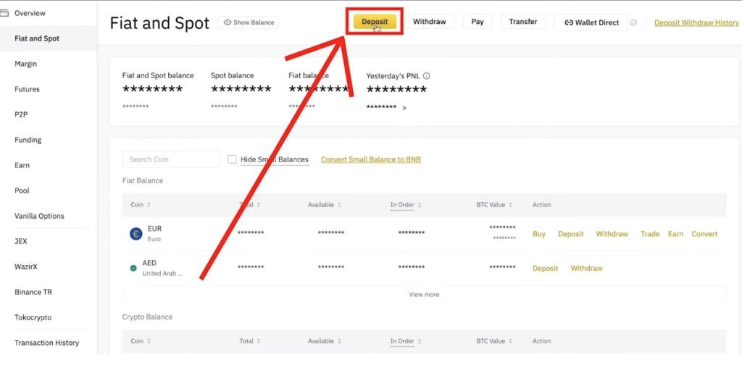Click the Crypto Balance heading text
Screen dimensions: 744x369
click(x=147, y=317)
